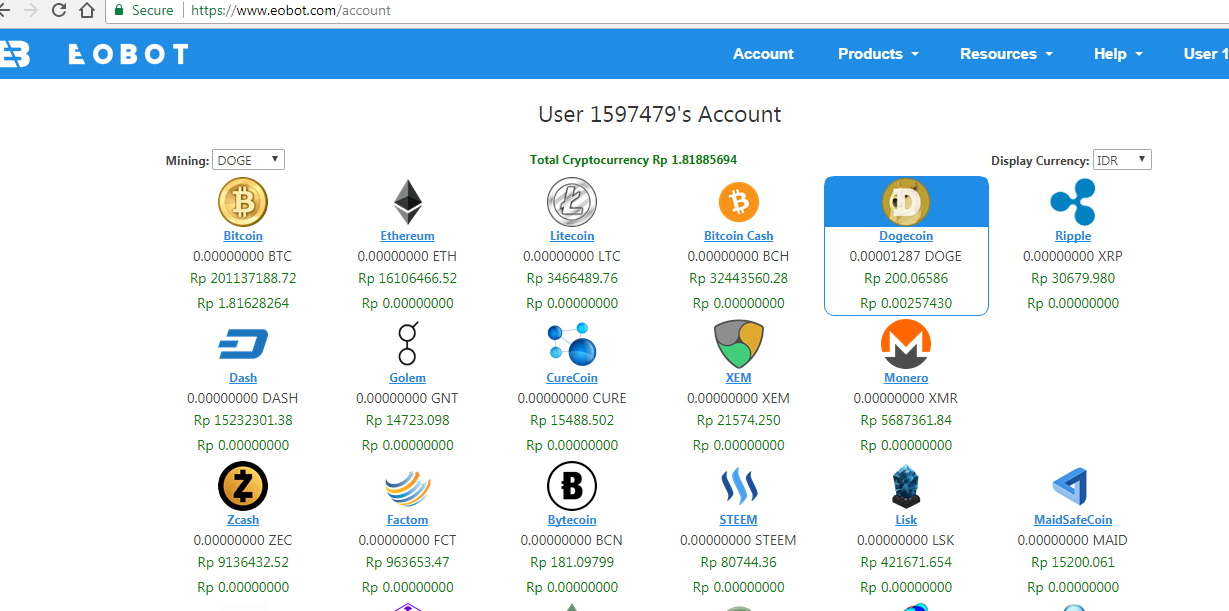Go to browser home page icon
Image resolution: width=1229 pixels, height=611 pixels.
pyautogui.click(x=88, y=11)
